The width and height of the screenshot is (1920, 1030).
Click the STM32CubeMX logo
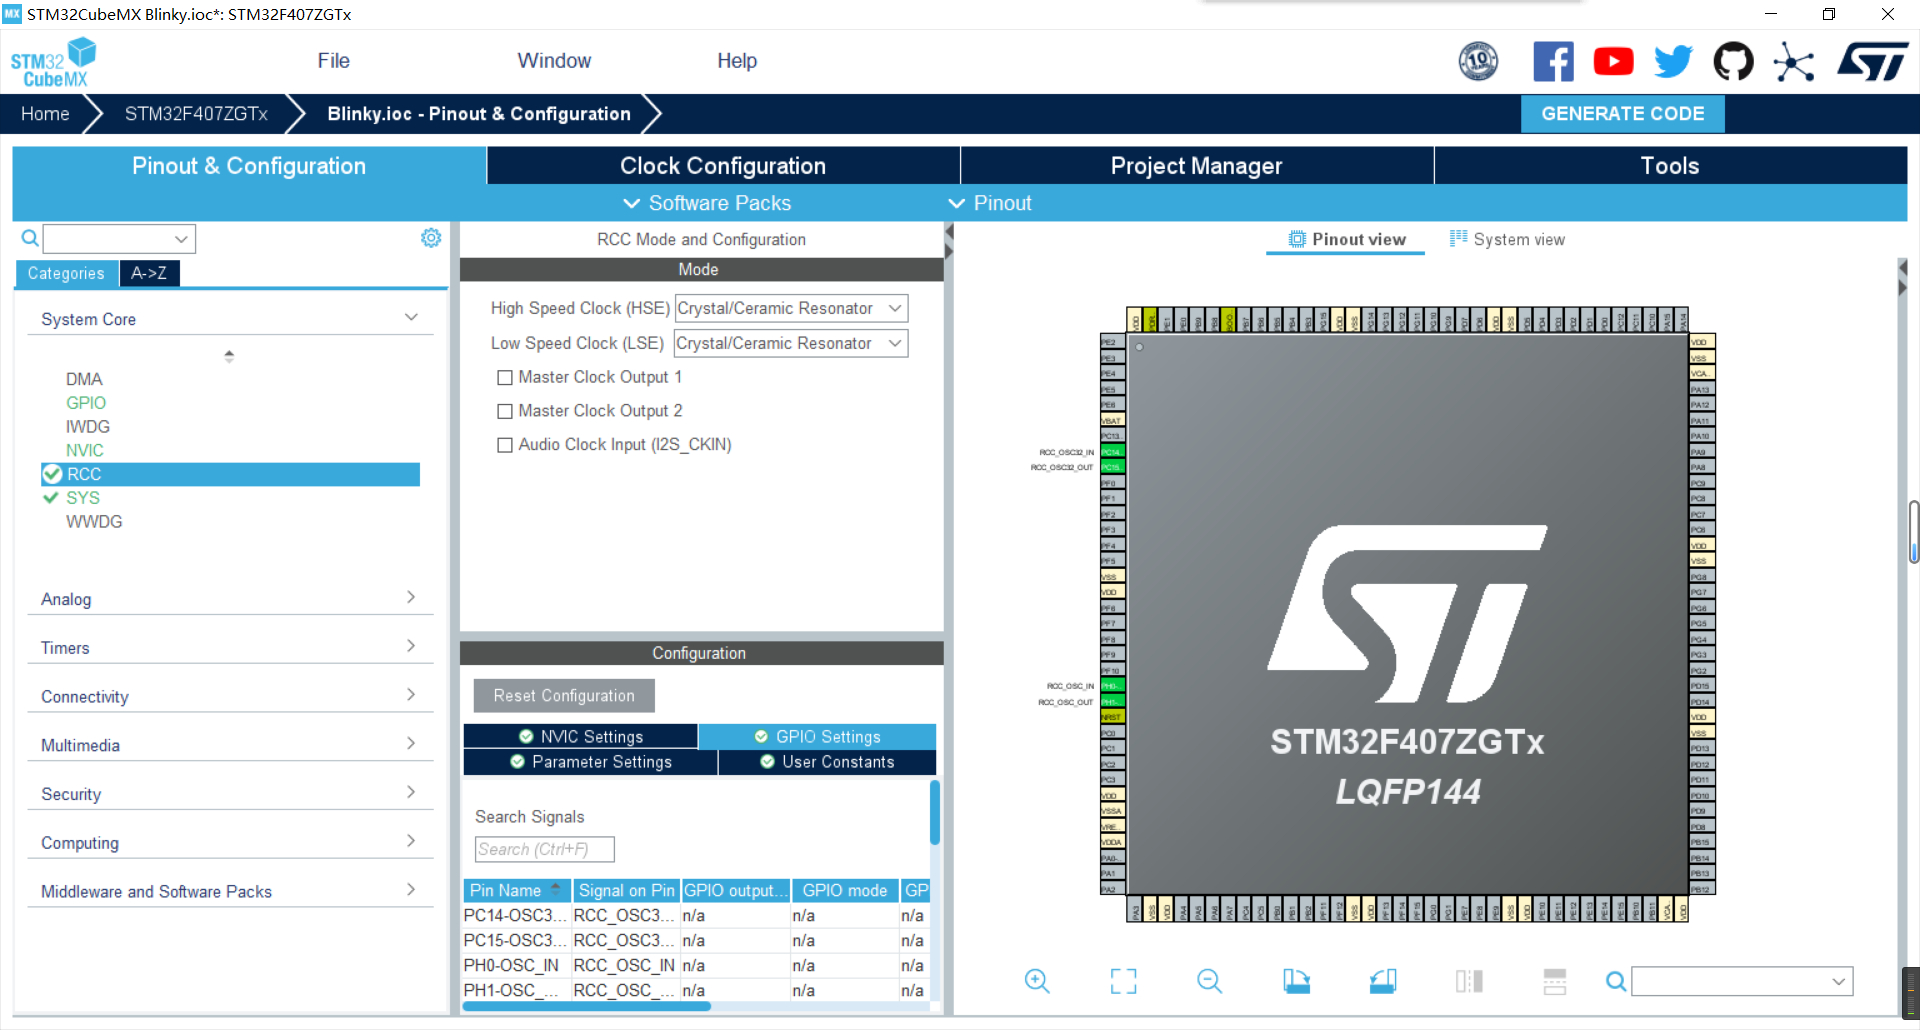(x=54, y=62)
